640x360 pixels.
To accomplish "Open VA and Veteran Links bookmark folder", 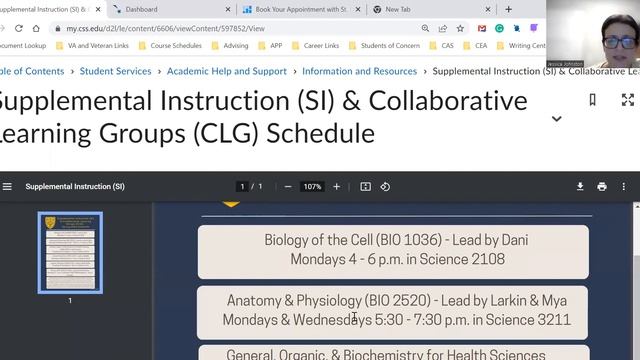I will point(92,46).
